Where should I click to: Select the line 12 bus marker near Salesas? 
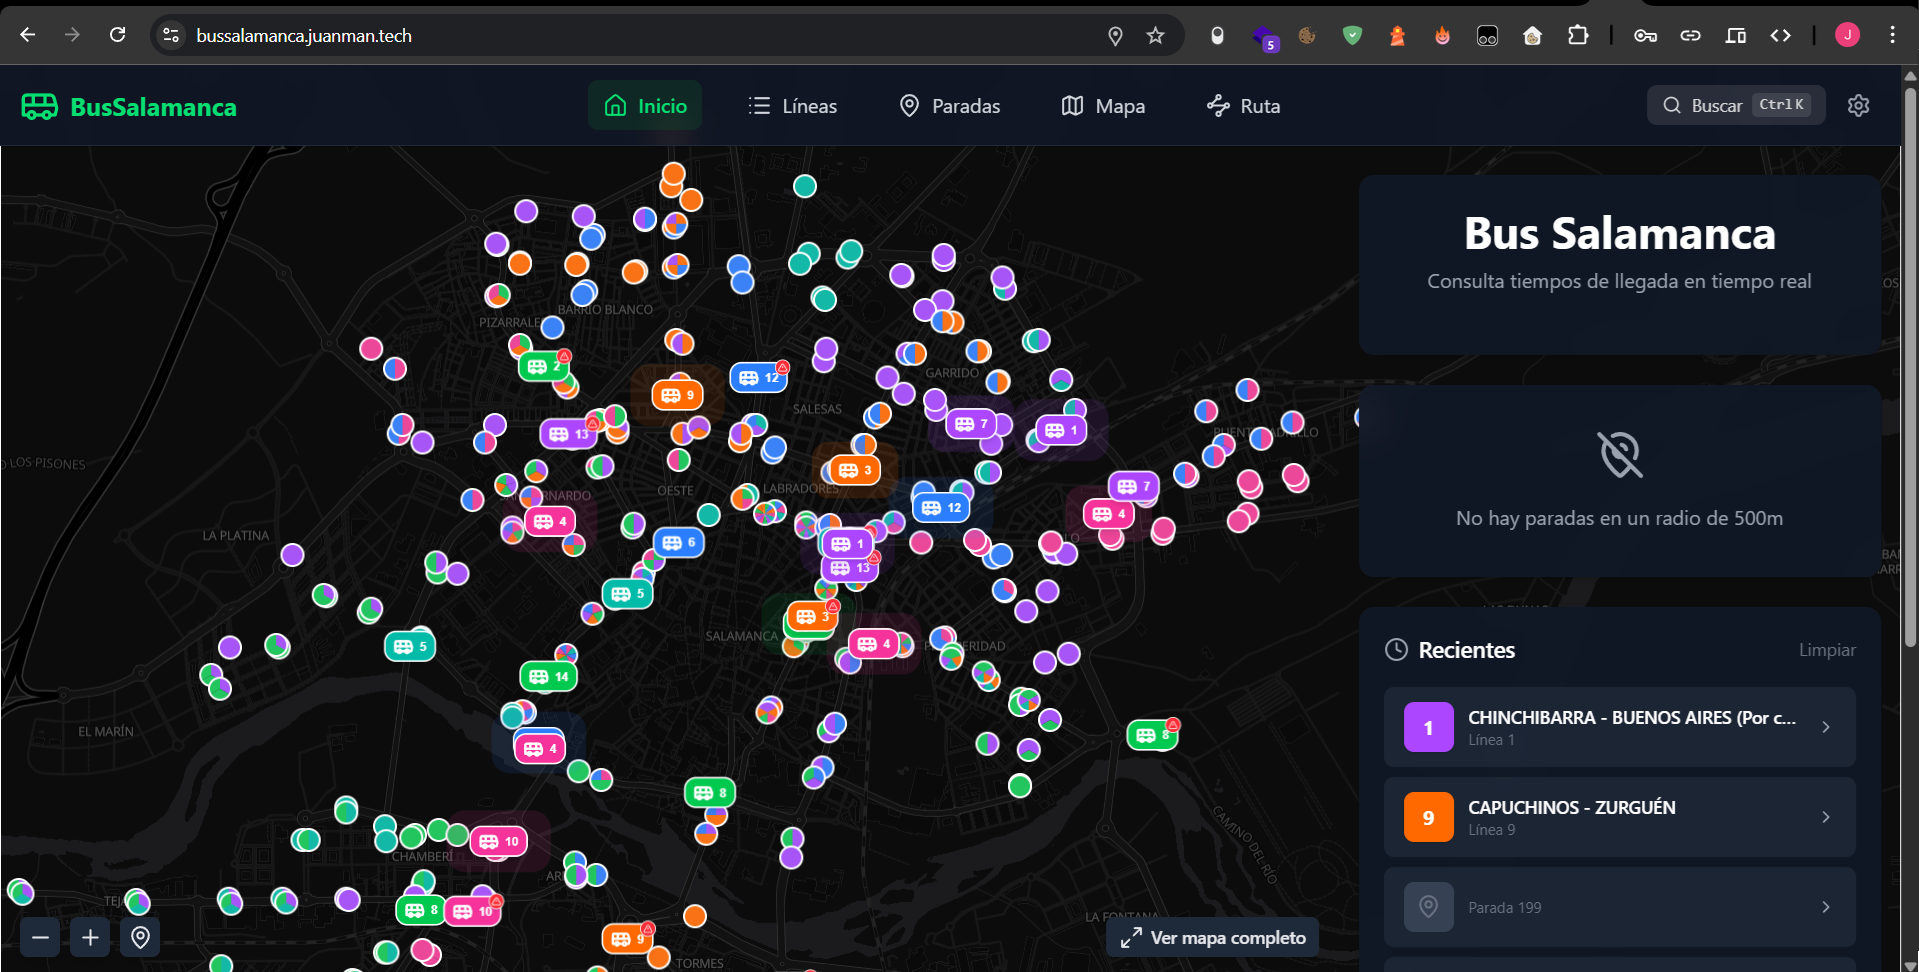pyautogui.click(x=759, y=377)
